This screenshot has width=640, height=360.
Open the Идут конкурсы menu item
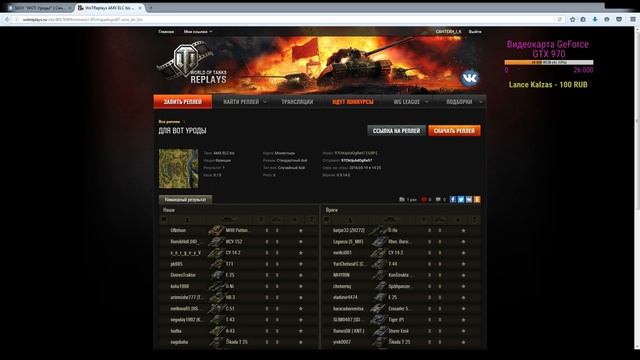click(x=353, y=102)
